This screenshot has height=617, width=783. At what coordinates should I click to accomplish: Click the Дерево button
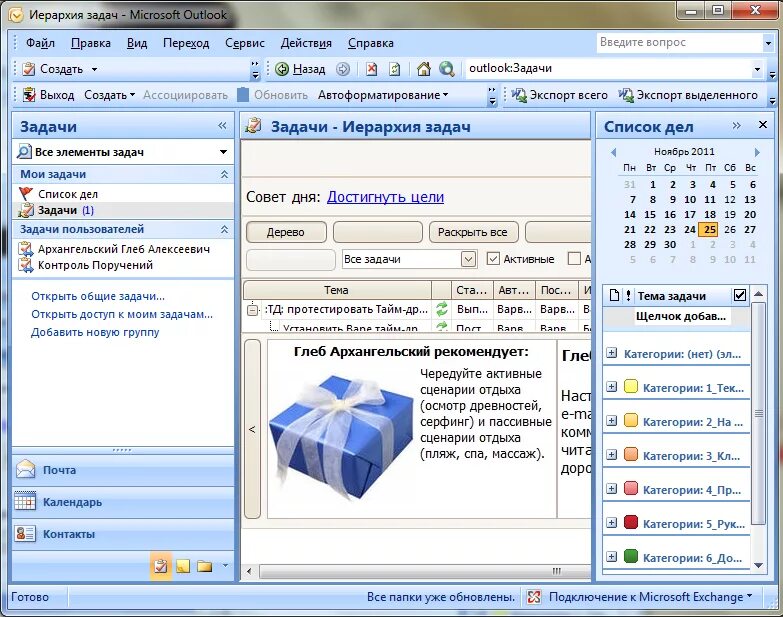(286, 232)
